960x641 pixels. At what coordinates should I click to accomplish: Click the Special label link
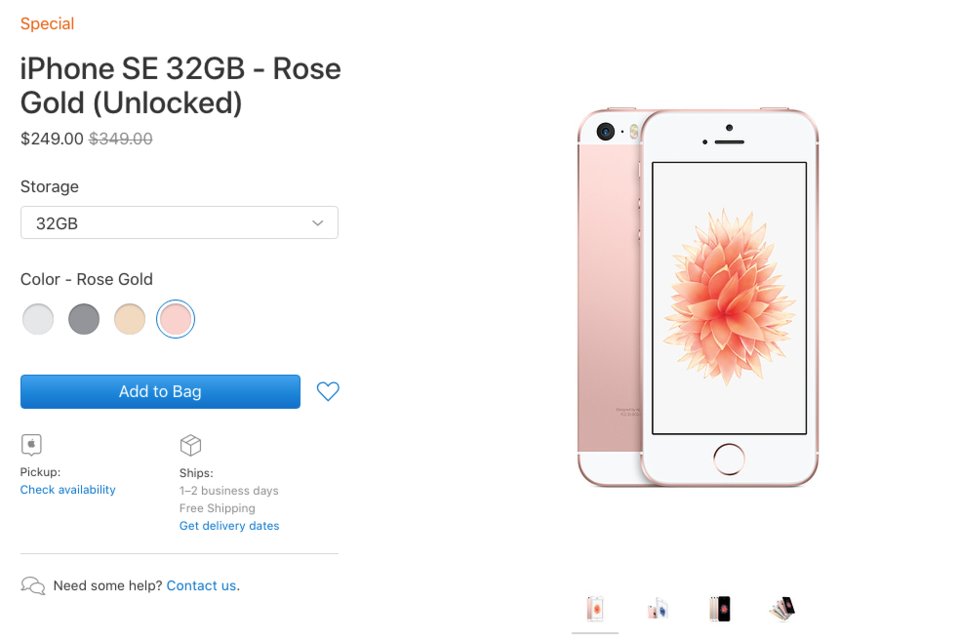click(47, 24)
